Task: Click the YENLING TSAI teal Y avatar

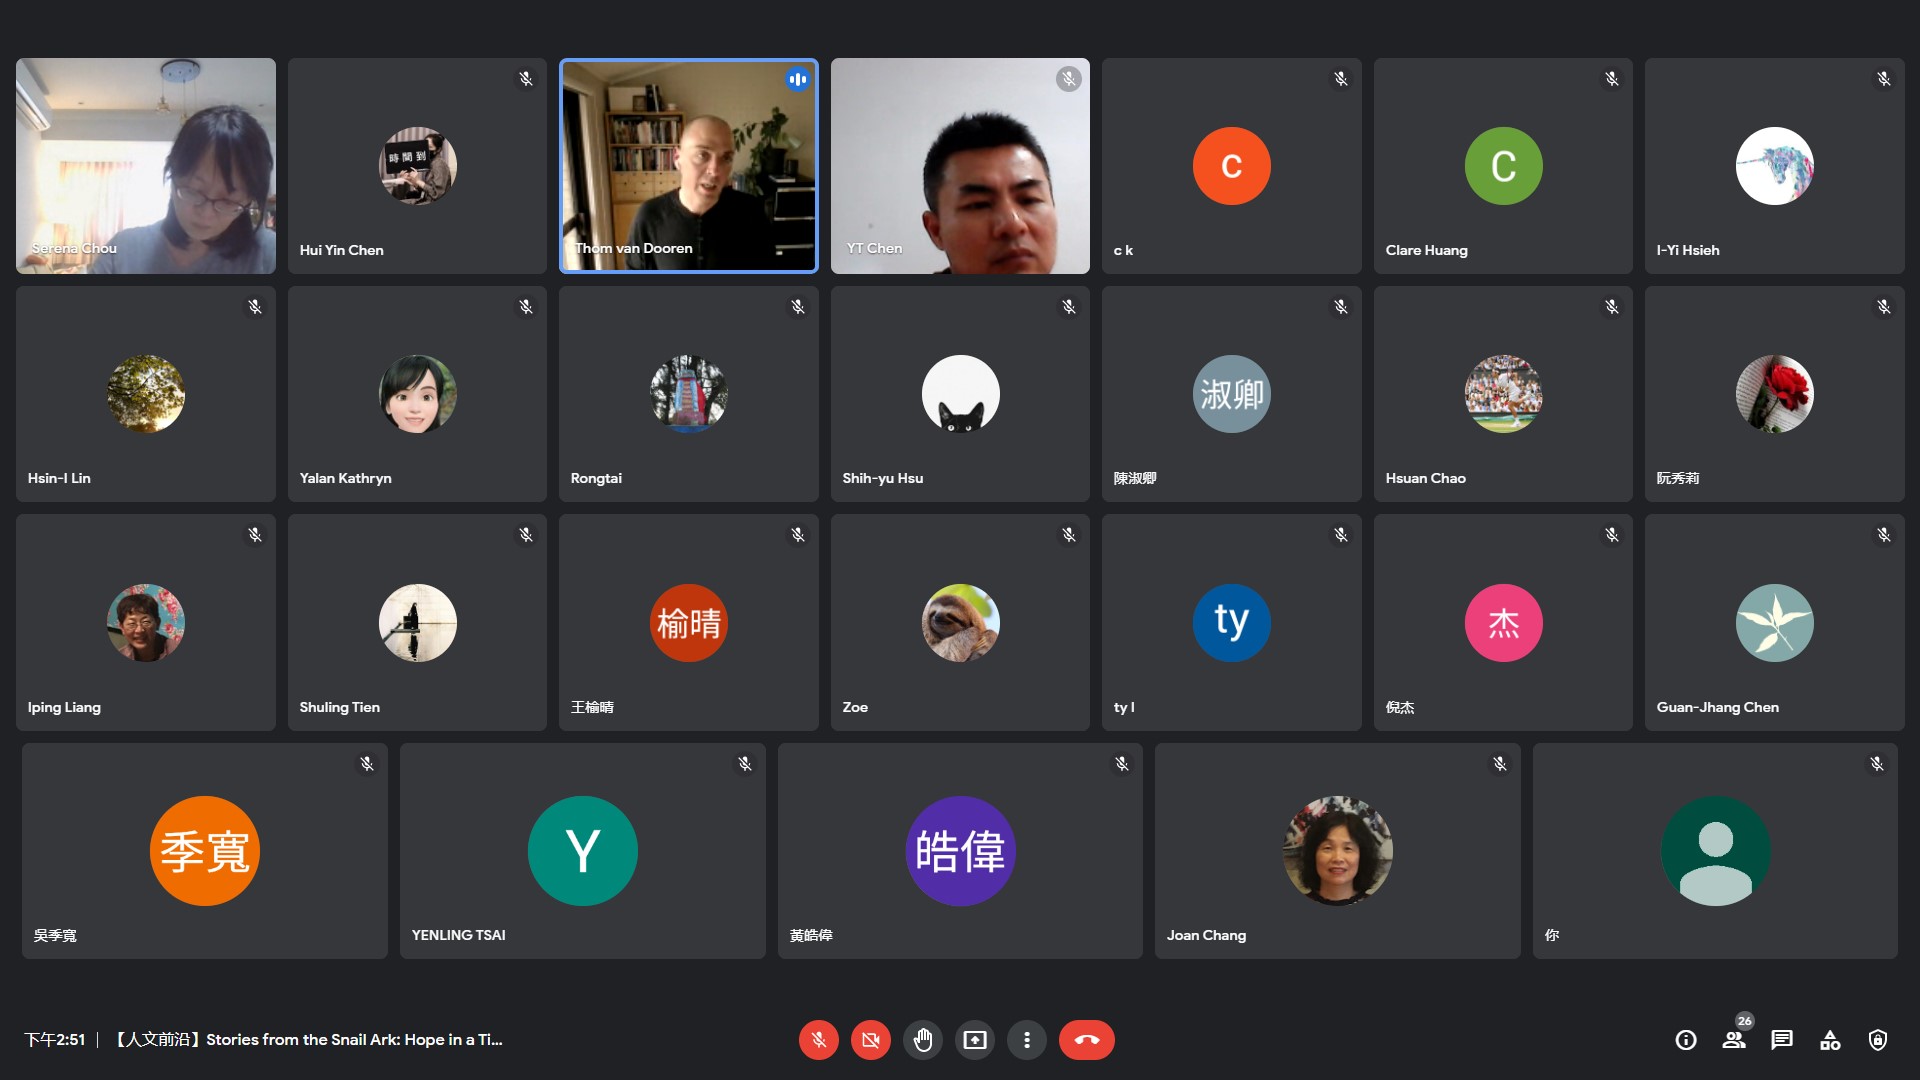Action: [583, 851]
